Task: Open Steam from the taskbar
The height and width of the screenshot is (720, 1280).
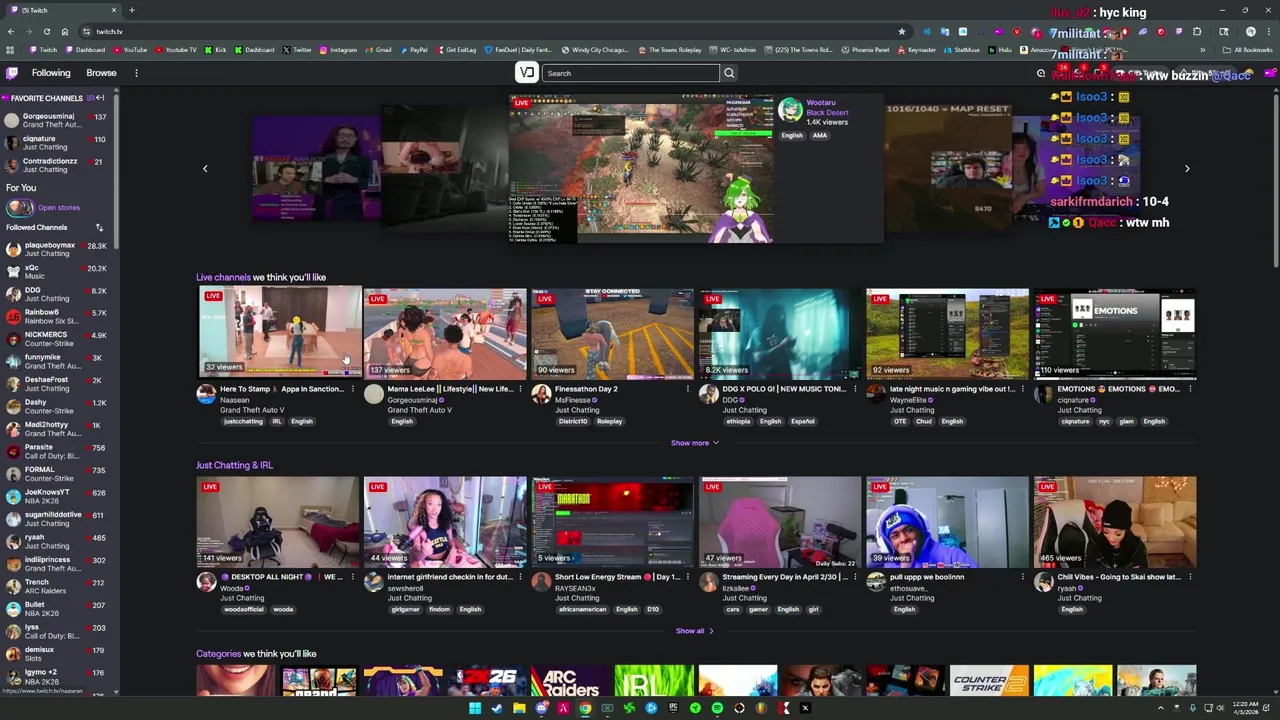Action: pyautogui.click(x=497, y=708)
